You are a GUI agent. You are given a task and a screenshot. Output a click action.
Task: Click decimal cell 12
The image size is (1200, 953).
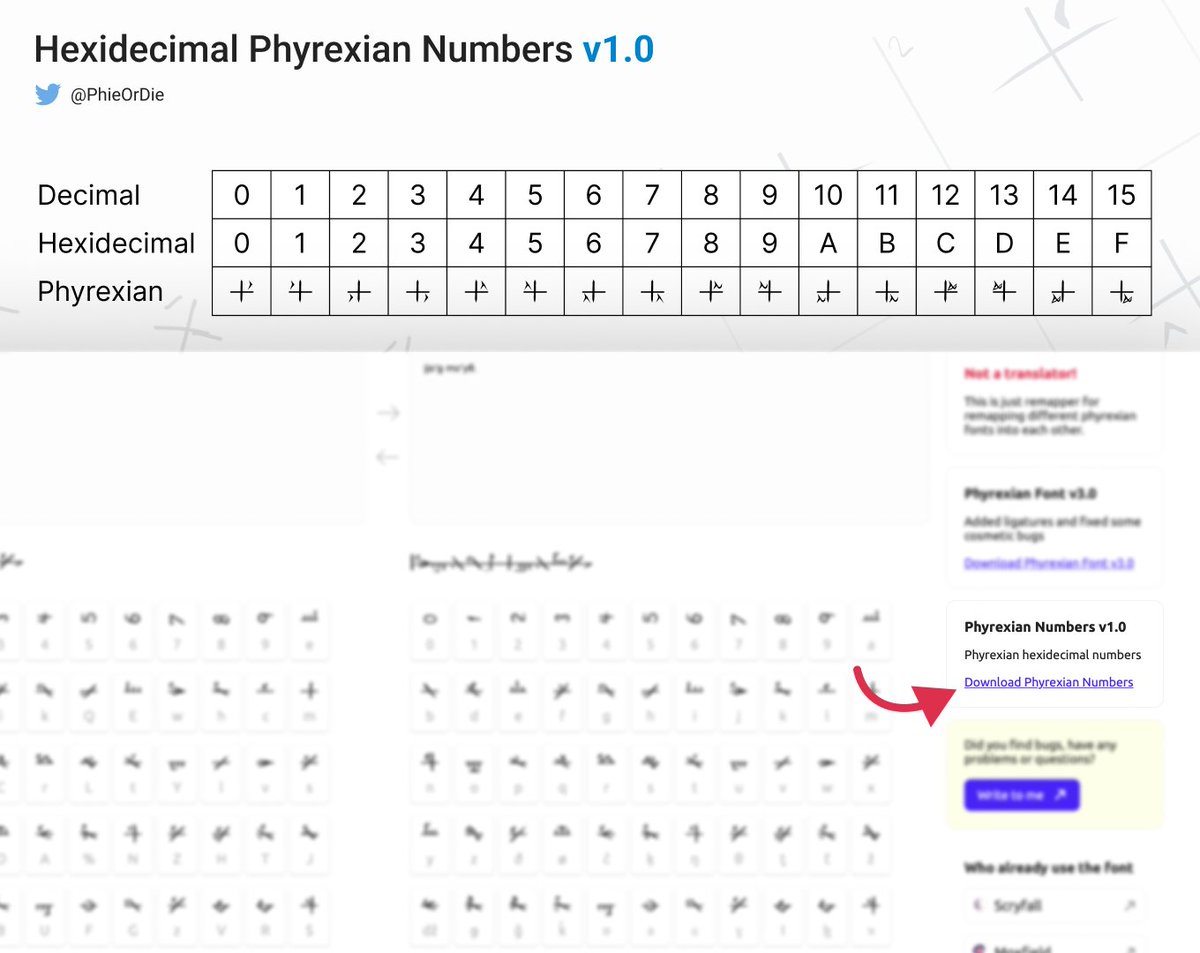coord(945,195)
